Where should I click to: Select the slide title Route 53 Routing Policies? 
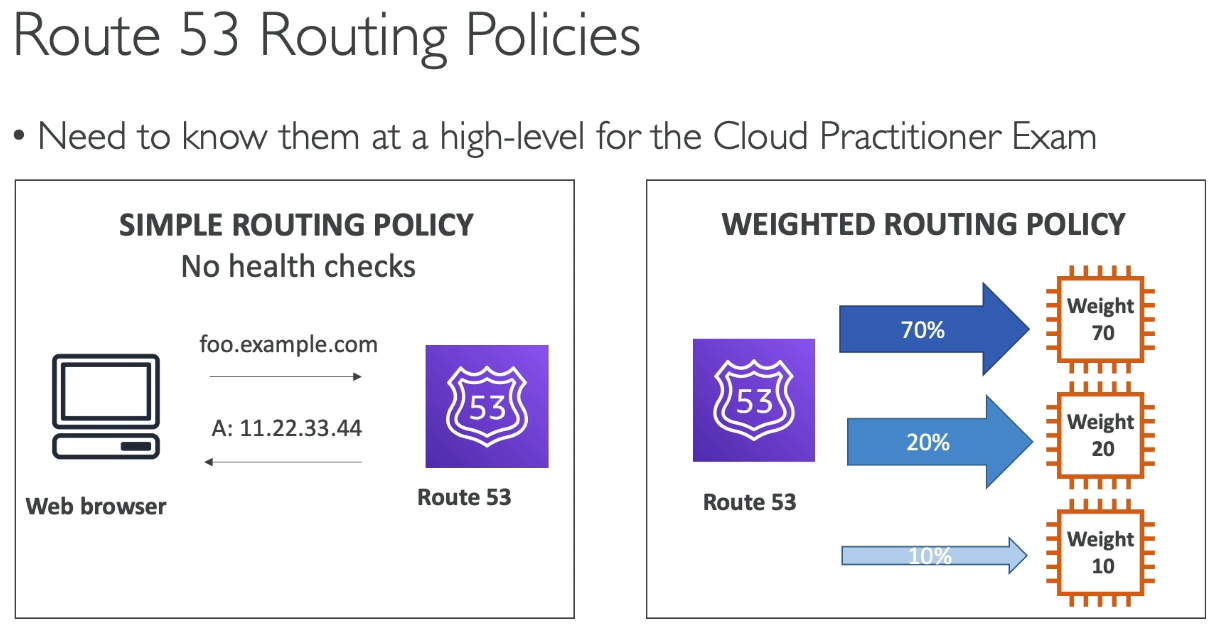[327, 38]
